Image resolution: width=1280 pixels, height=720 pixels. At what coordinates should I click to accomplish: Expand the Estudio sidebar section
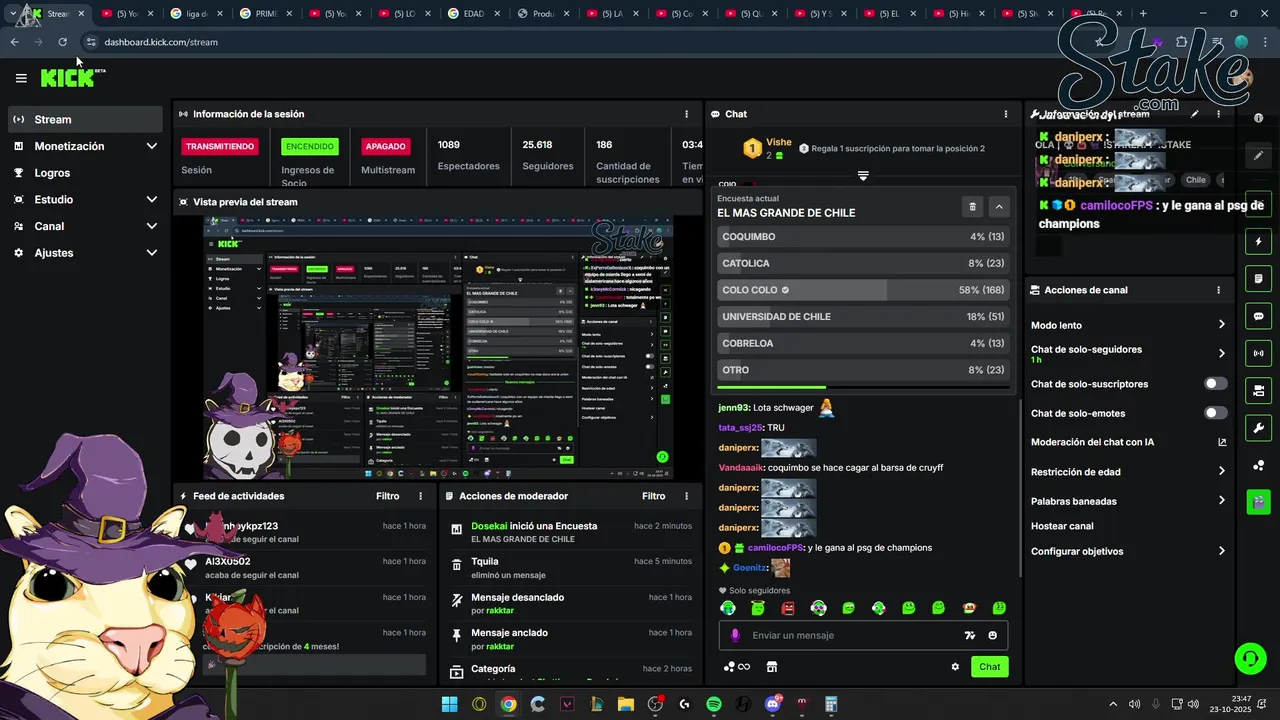[x=85, y=199]
